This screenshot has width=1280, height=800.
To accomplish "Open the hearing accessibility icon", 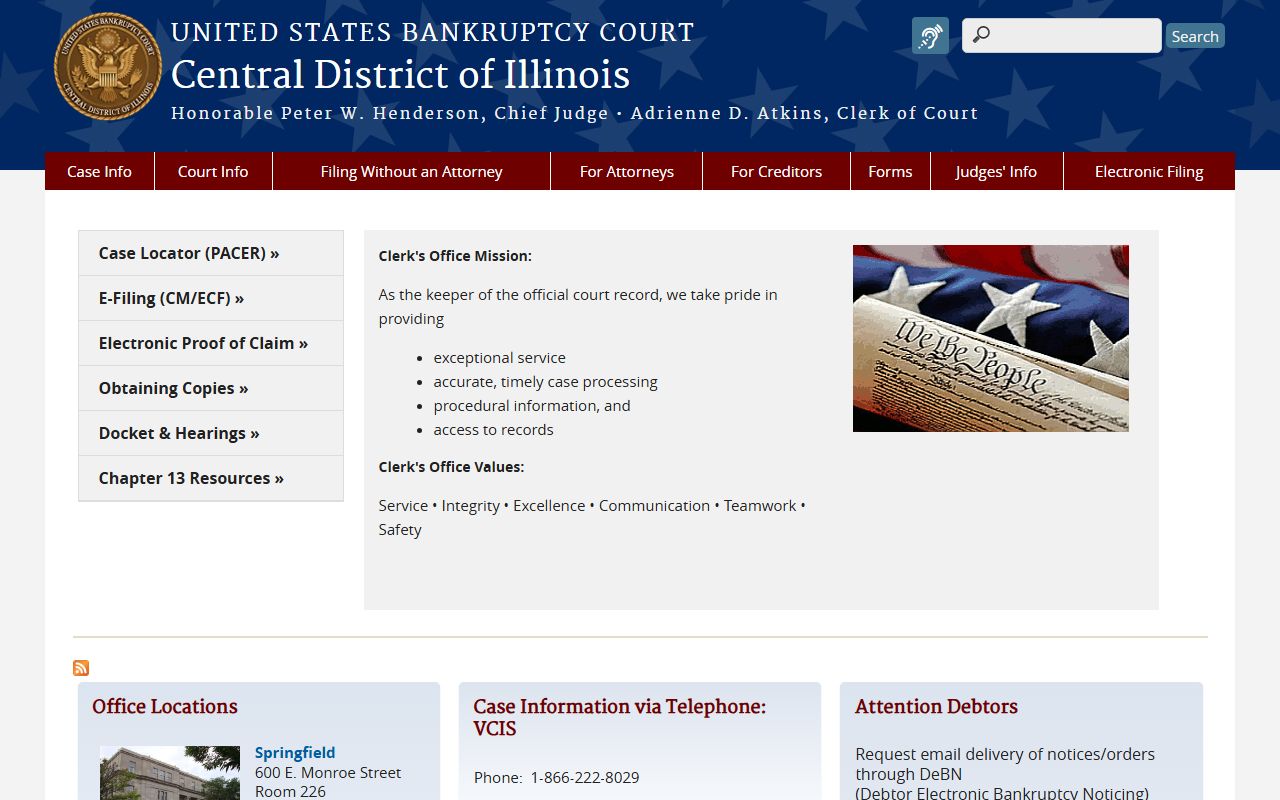I will 930,36.
